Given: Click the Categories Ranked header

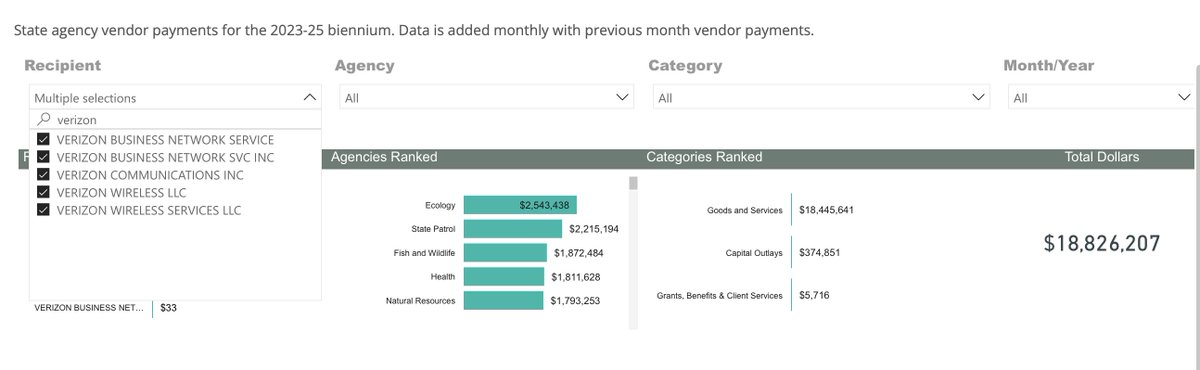Looking at the screenshot, I should [704, 157].
